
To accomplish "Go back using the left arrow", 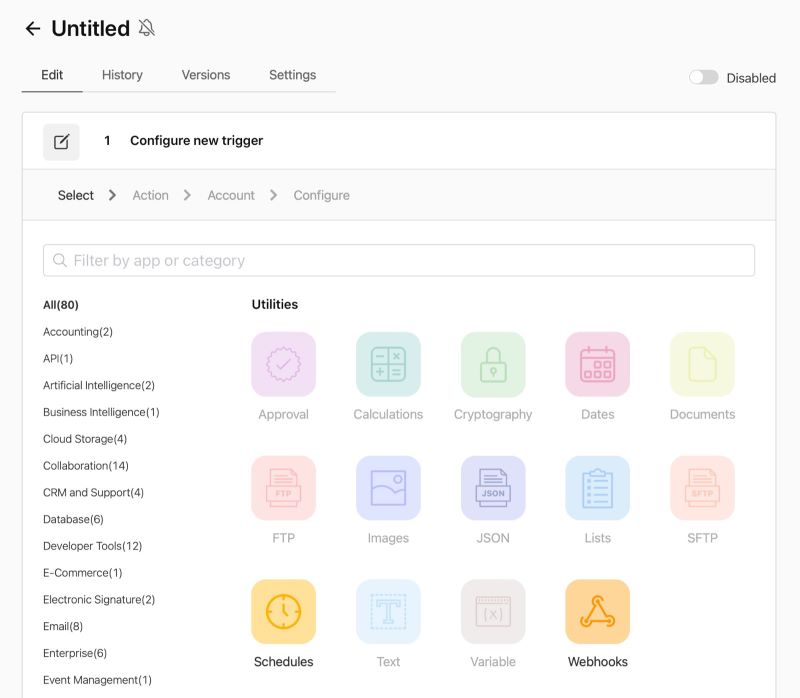I will (33, 29).
